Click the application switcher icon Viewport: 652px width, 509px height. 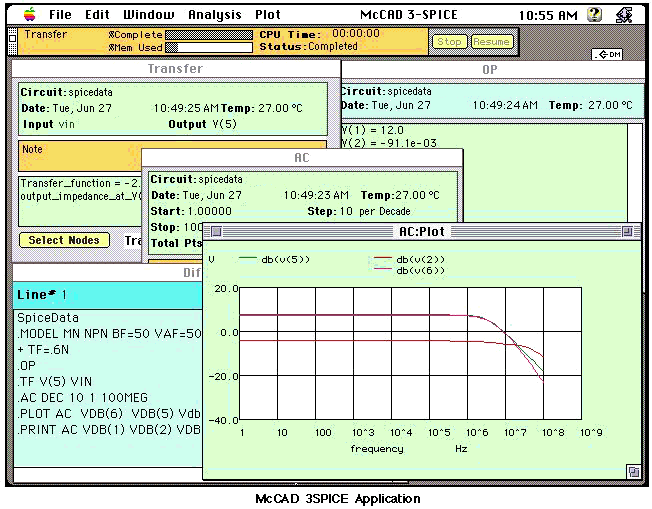point(624,15)
